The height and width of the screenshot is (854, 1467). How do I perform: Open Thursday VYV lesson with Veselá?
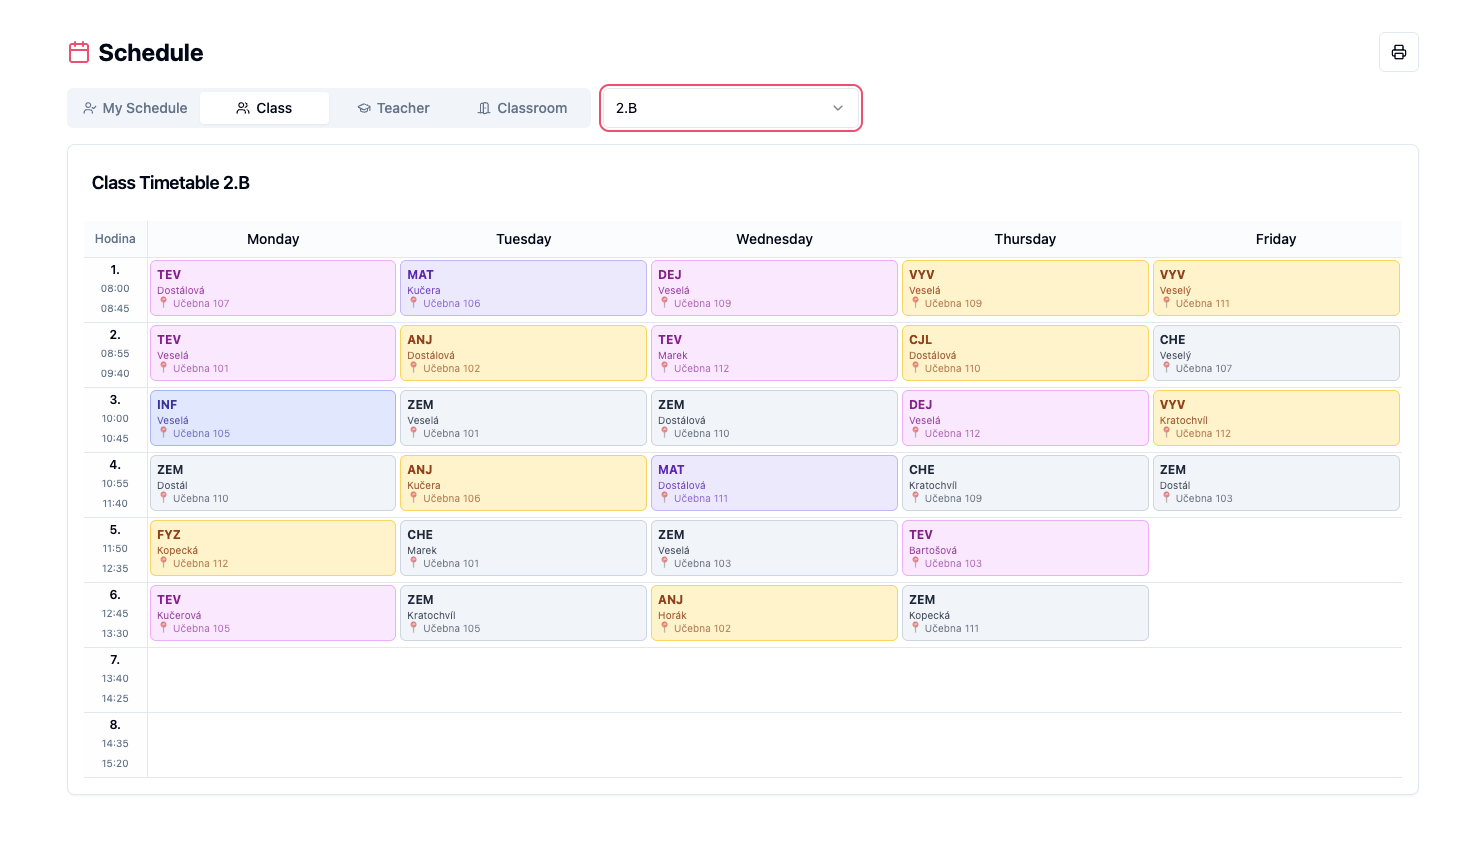coord(1025,288)
